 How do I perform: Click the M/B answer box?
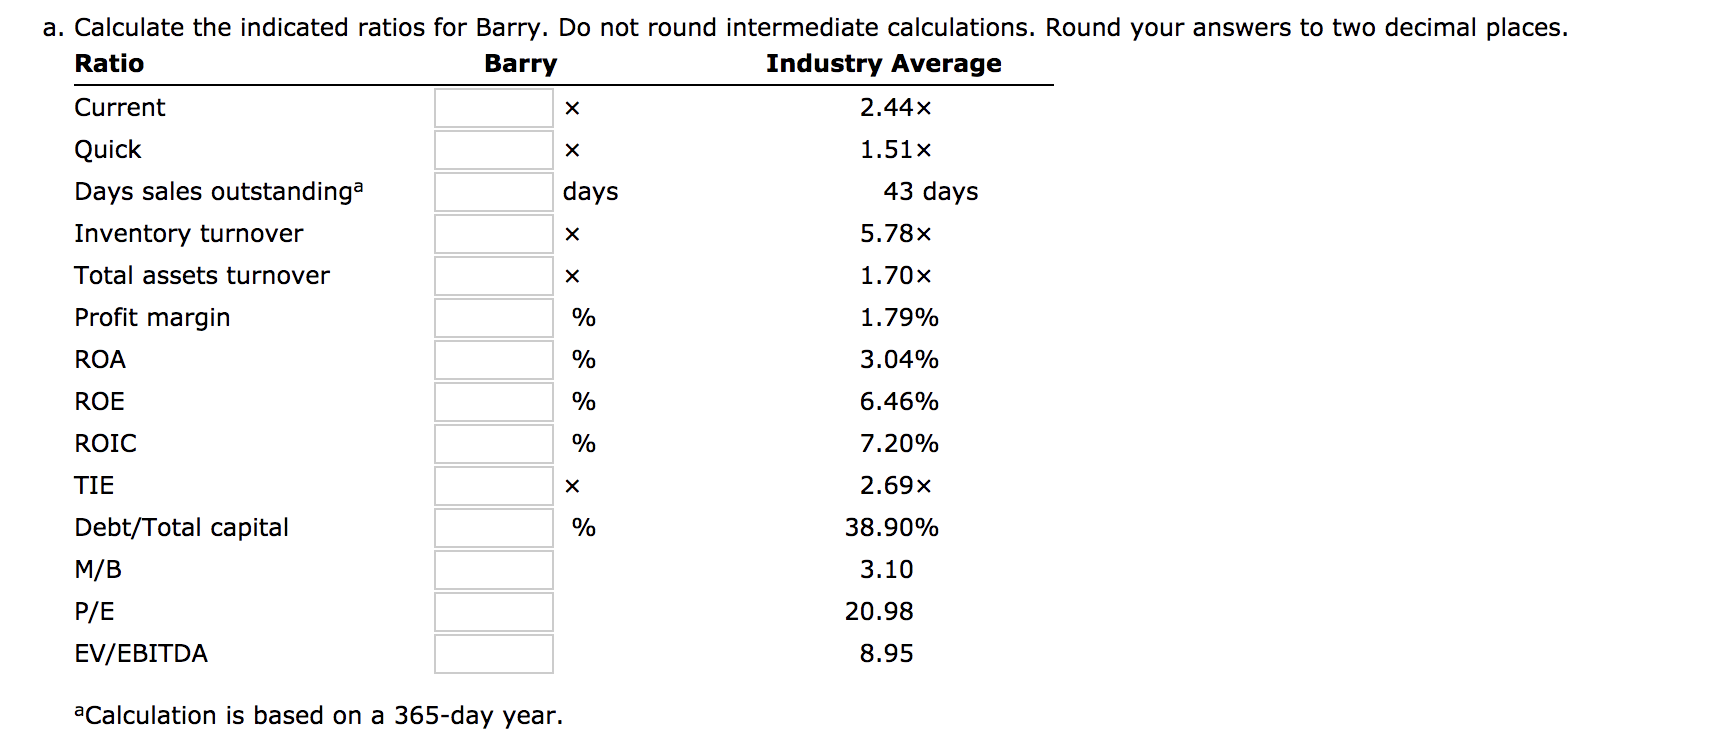point(494,570)
